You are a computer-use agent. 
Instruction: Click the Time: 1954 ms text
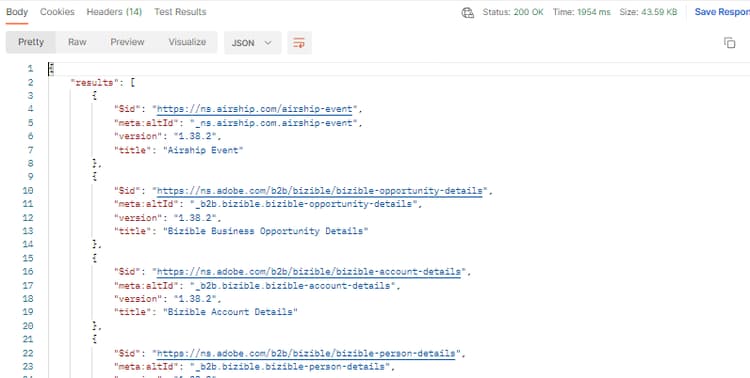pyautogui.click(x=582, y=12)
